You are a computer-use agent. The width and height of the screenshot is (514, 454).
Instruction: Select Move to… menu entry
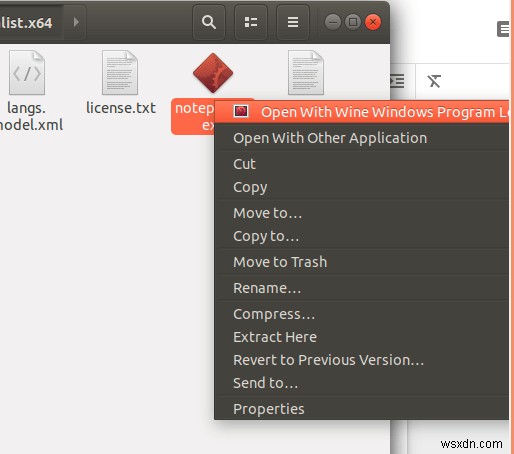362,213
